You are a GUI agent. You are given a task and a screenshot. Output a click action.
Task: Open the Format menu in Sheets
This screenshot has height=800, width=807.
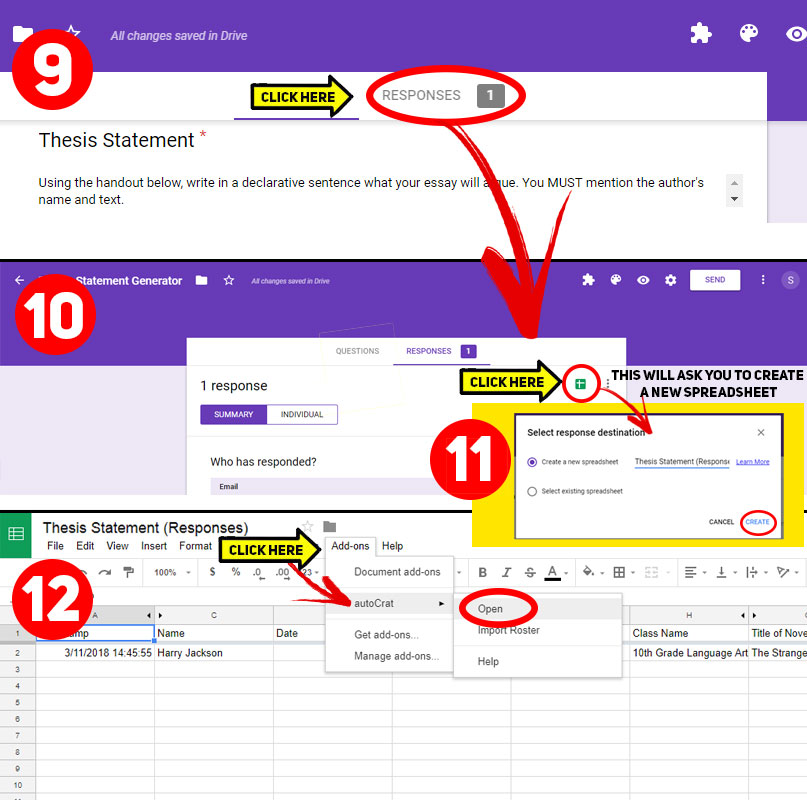pyautogui.click(x=195, y=546)
